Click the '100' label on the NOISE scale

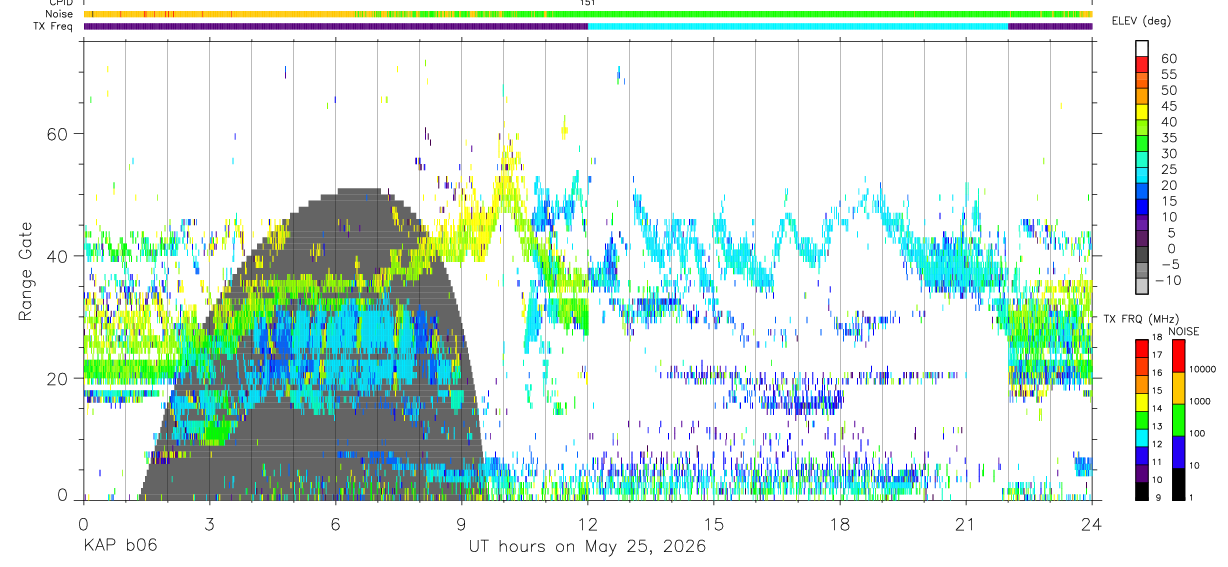pyautogui.click(x=1195, y=433)
